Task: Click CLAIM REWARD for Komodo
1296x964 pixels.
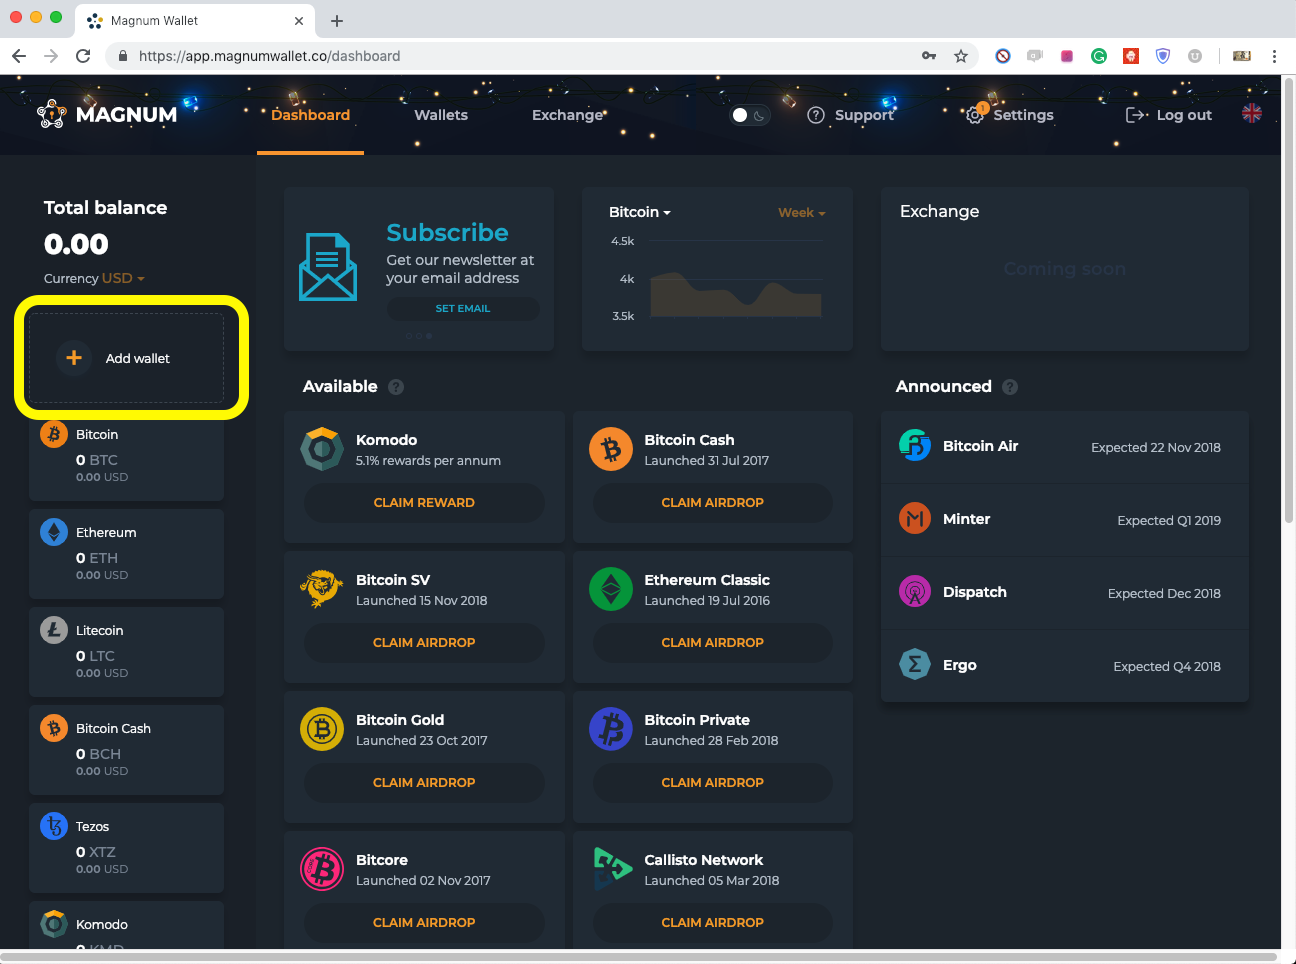Action: (424, 502)
